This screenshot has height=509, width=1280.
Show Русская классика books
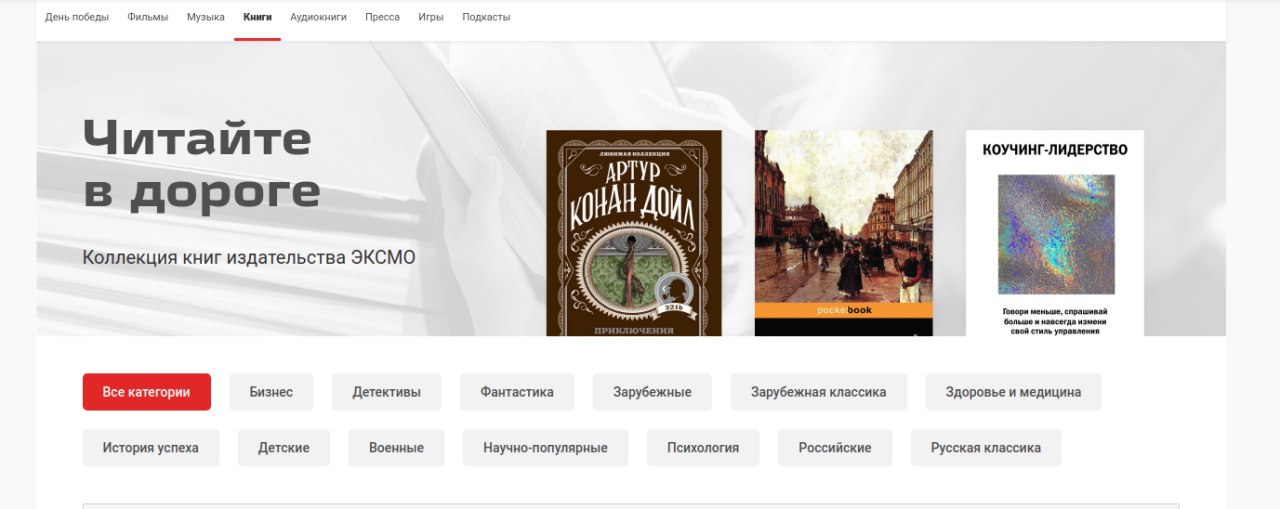[986, 448]
